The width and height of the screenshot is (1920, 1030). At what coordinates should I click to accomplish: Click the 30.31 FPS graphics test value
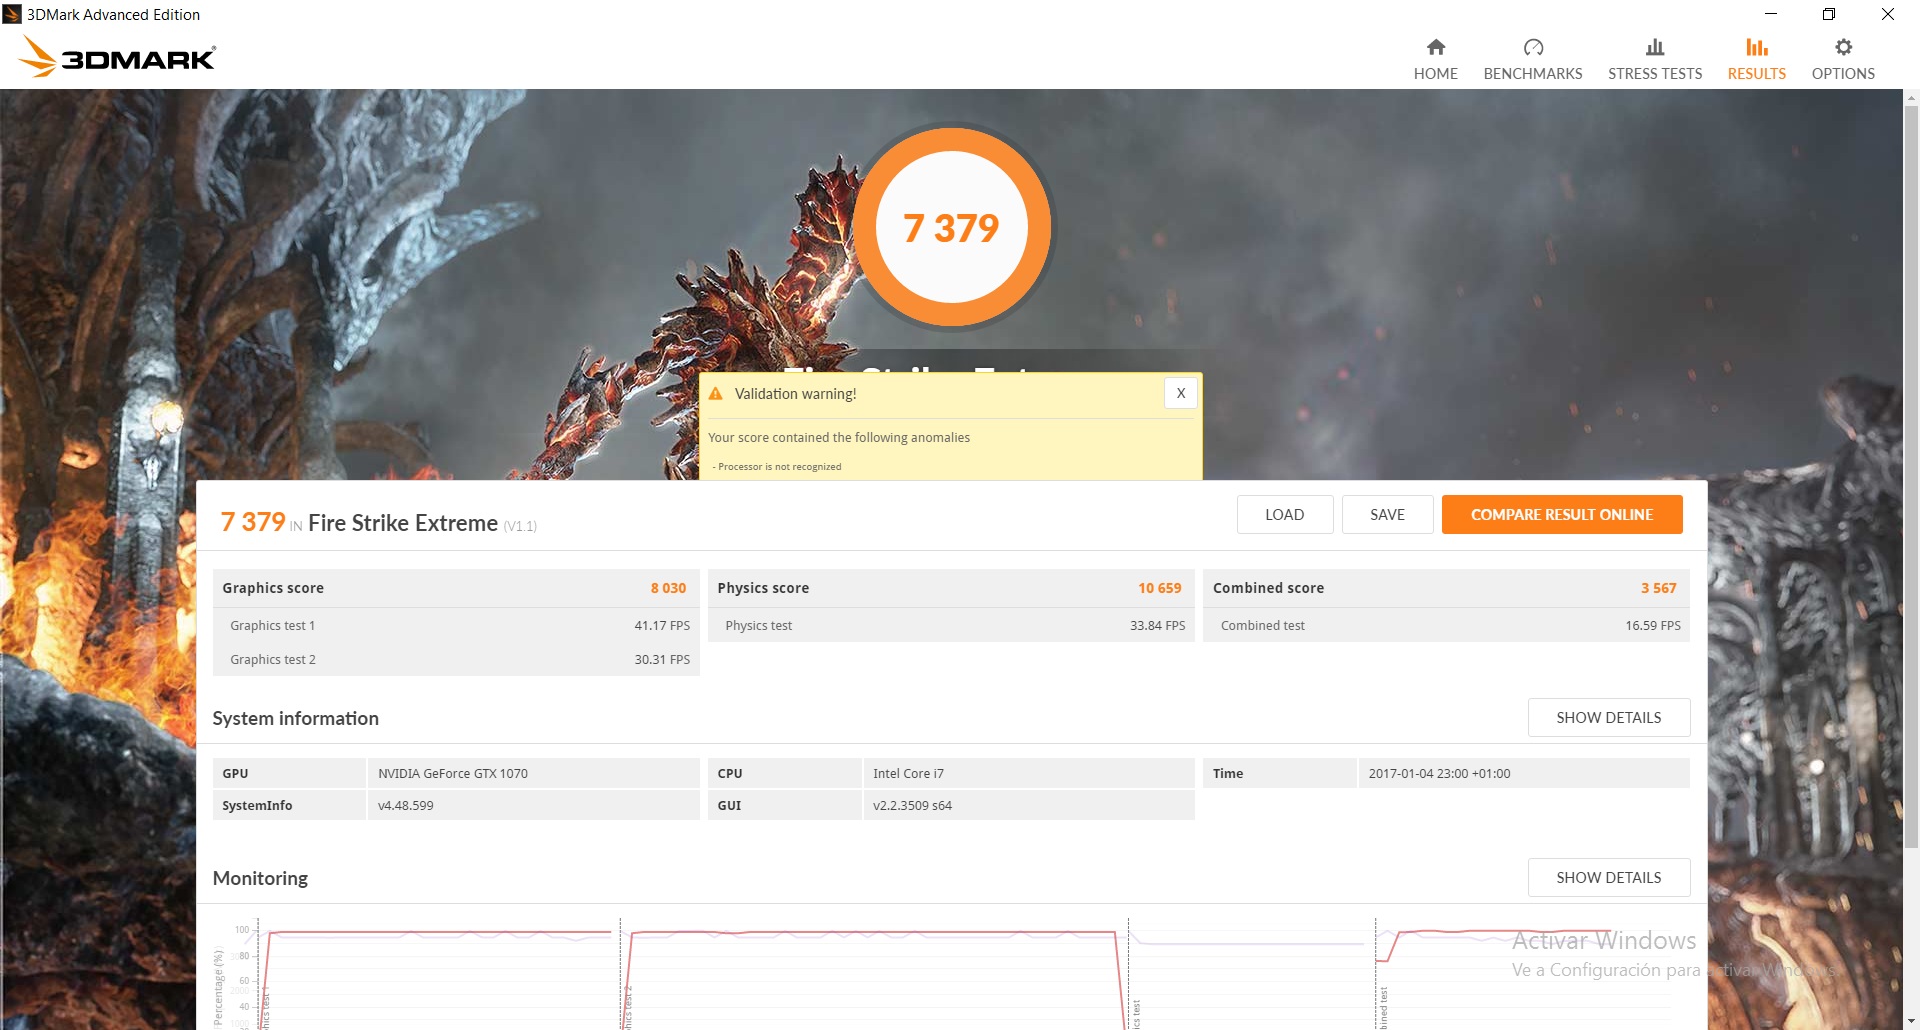(x=662, y=659)
